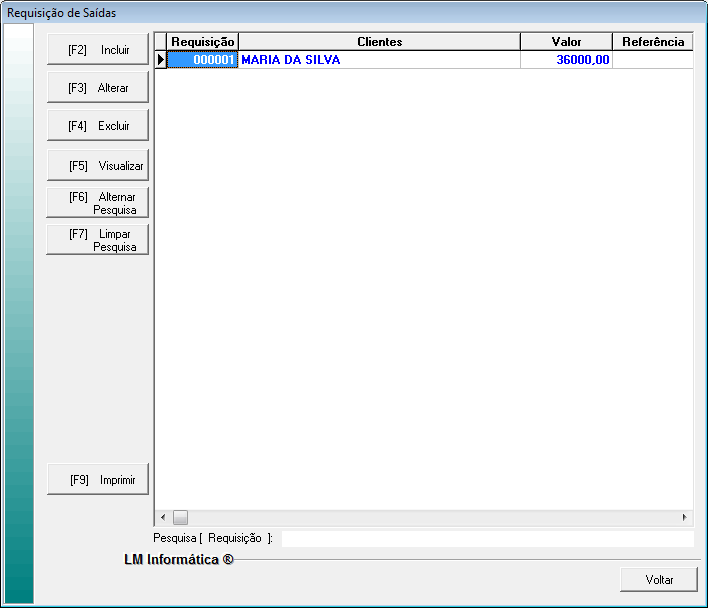Click the empty Referência cell in first row
The height and width of the screenshot is (608, 708).
652,60
